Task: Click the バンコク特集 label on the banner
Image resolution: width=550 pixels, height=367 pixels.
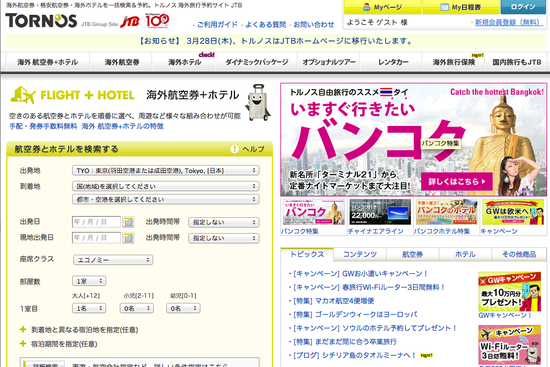Action: (441, 143)
